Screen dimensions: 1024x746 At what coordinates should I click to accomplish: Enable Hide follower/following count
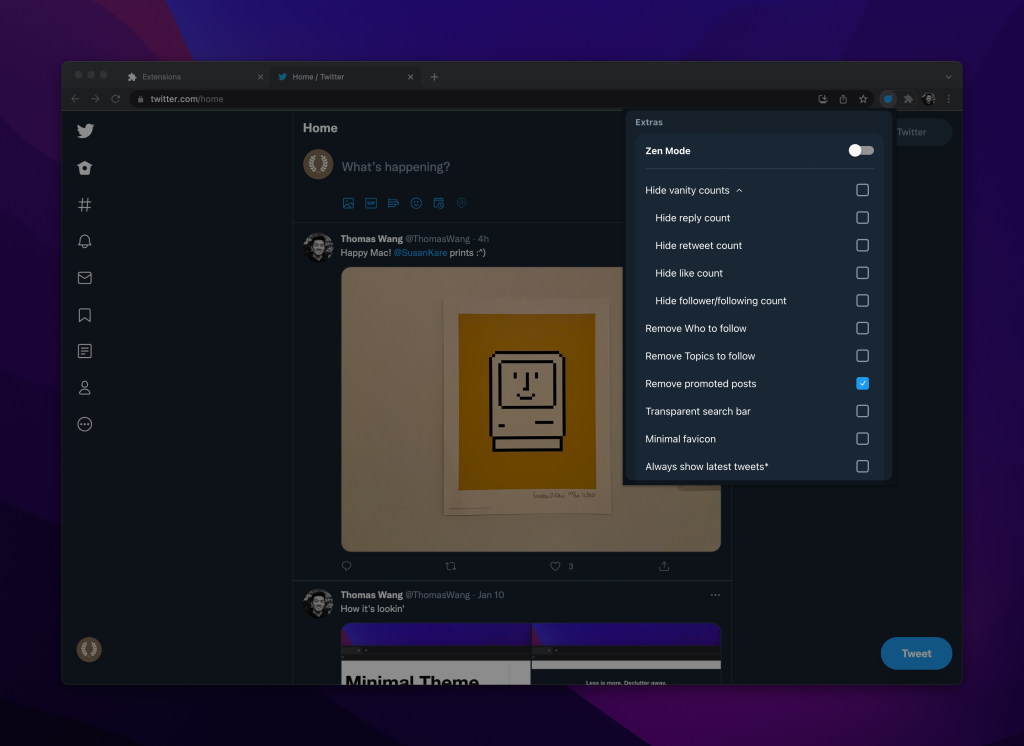(x=863, y=300)
